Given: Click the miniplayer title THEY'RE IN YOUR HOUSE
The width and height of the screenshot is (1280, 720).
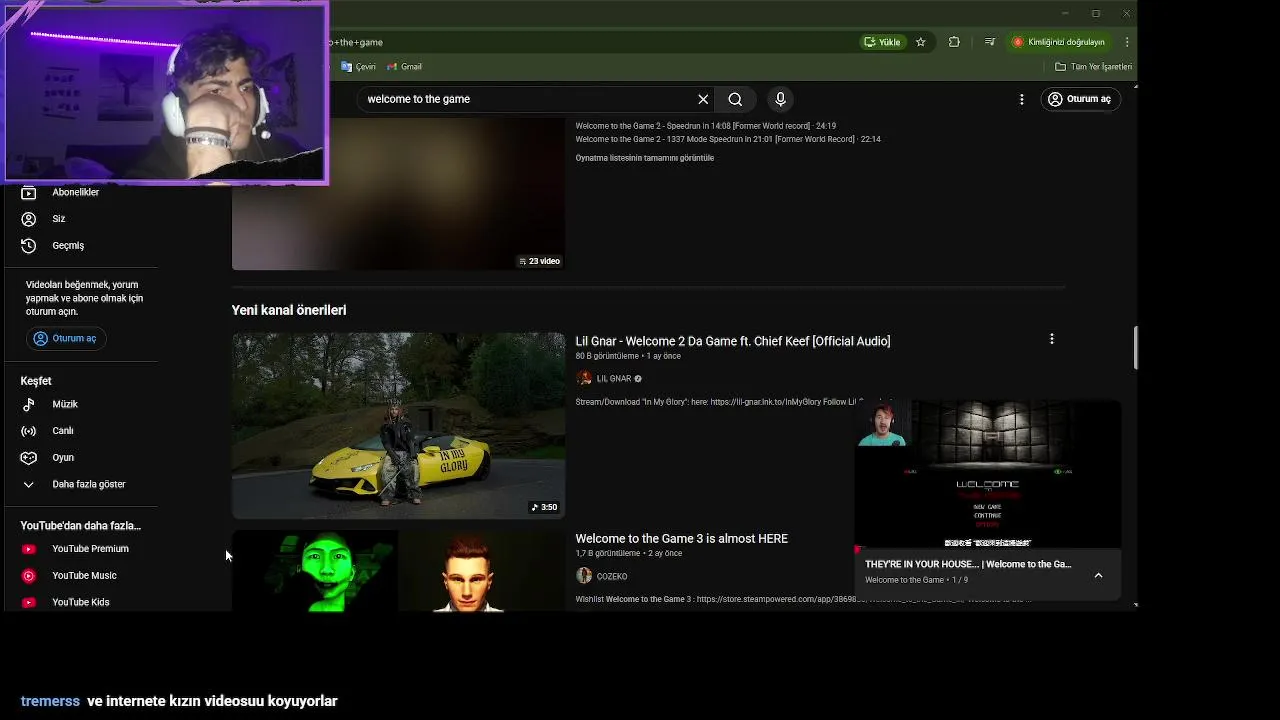Looking at the screenshot, I should click(968, 564).
